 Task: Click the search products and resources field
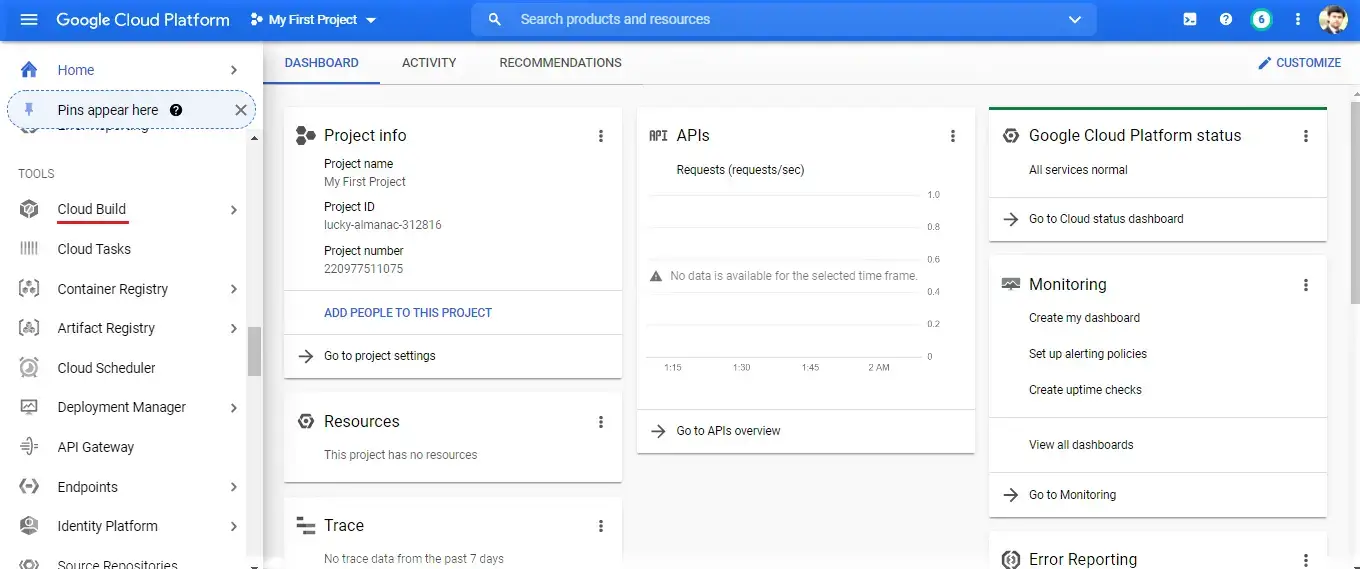784,19
